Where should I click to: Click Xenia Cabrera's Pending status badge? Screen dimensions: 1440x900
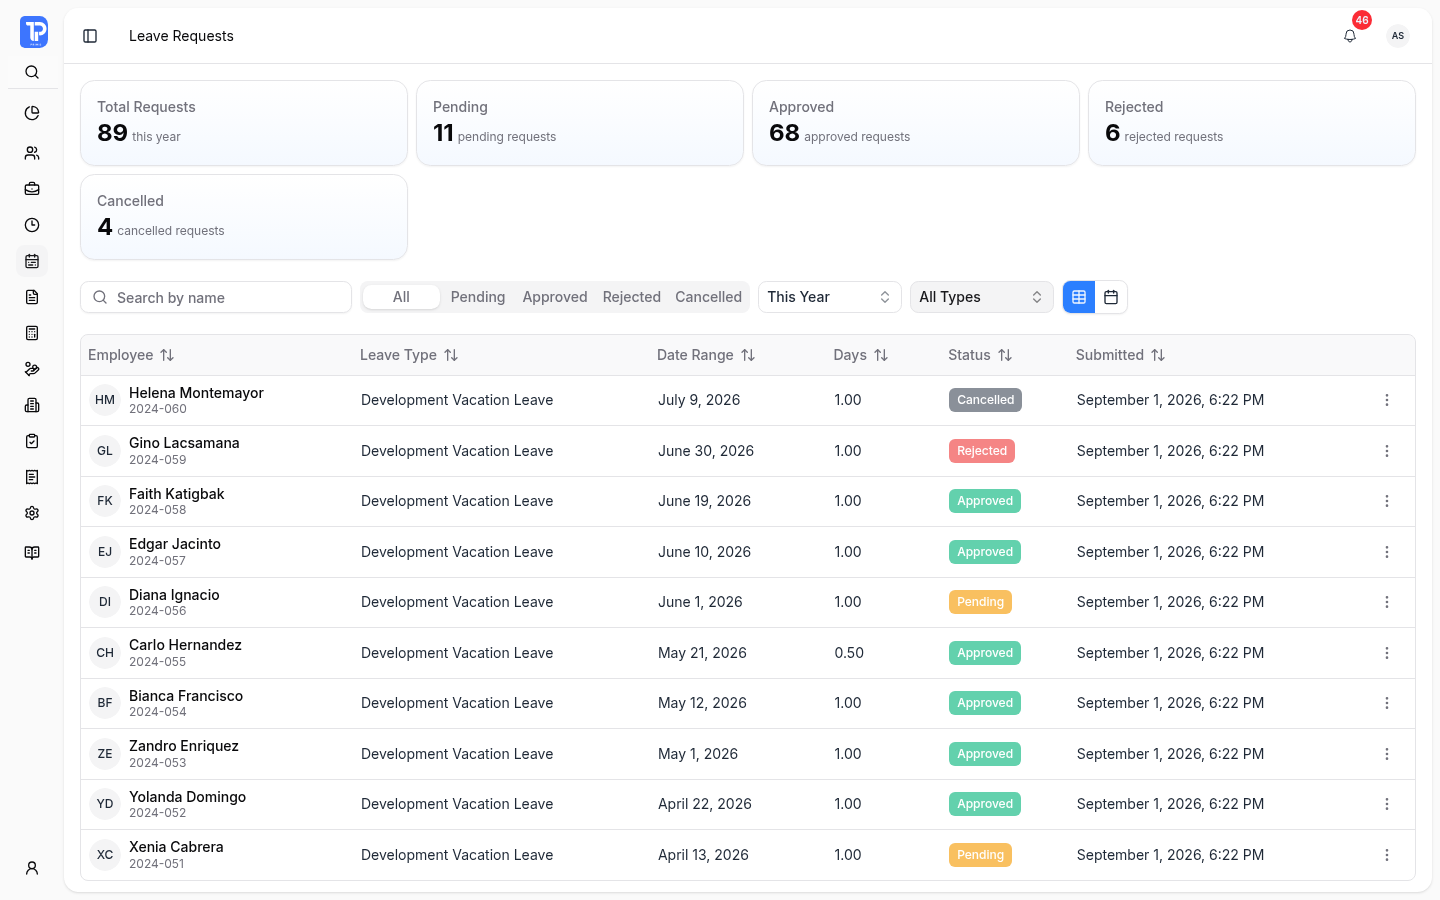click(980, 855)
